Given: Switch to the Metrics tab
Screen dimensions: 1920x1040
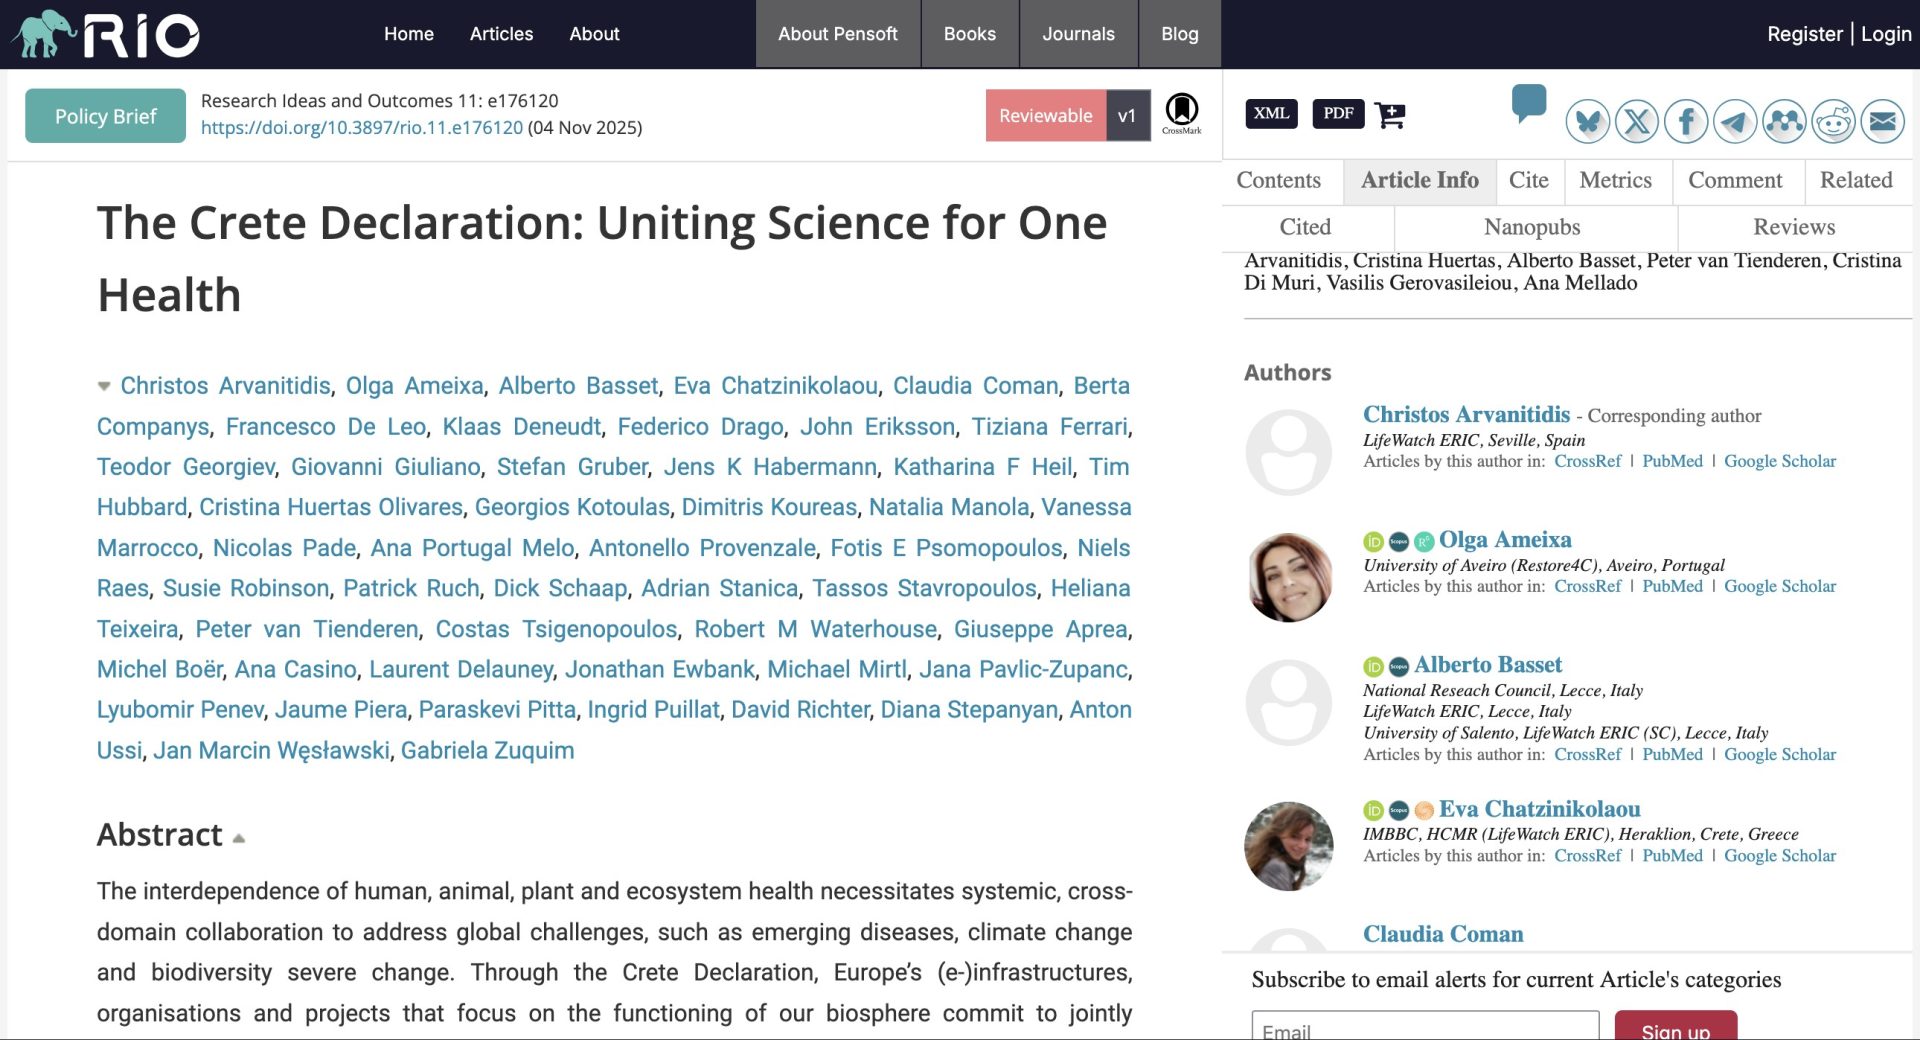Looking at the screenshot, I should (1615, 180).
